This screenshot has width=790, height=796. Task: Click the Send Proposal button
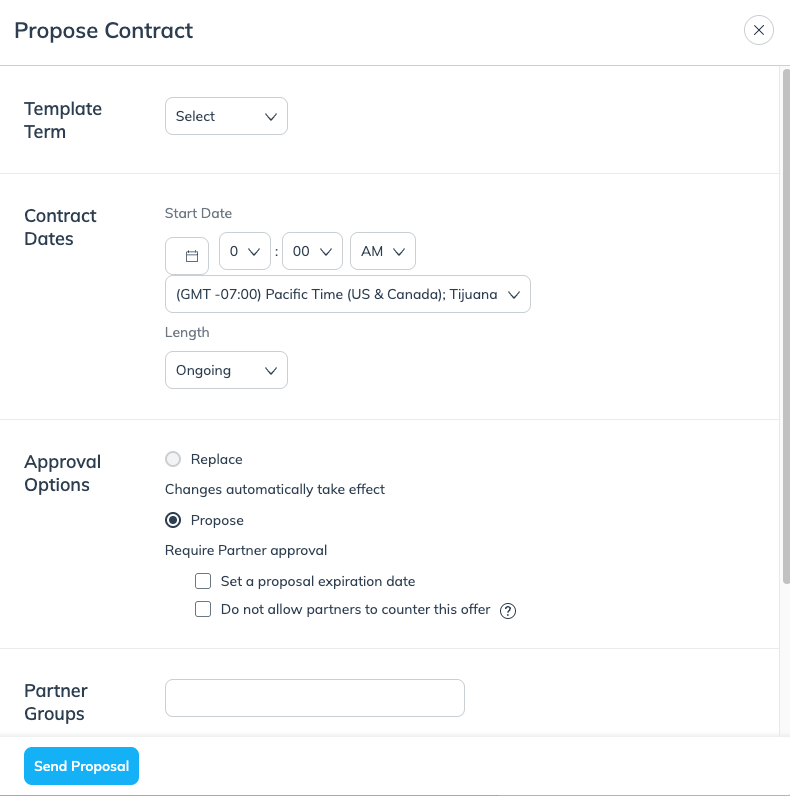coord(82,766)
